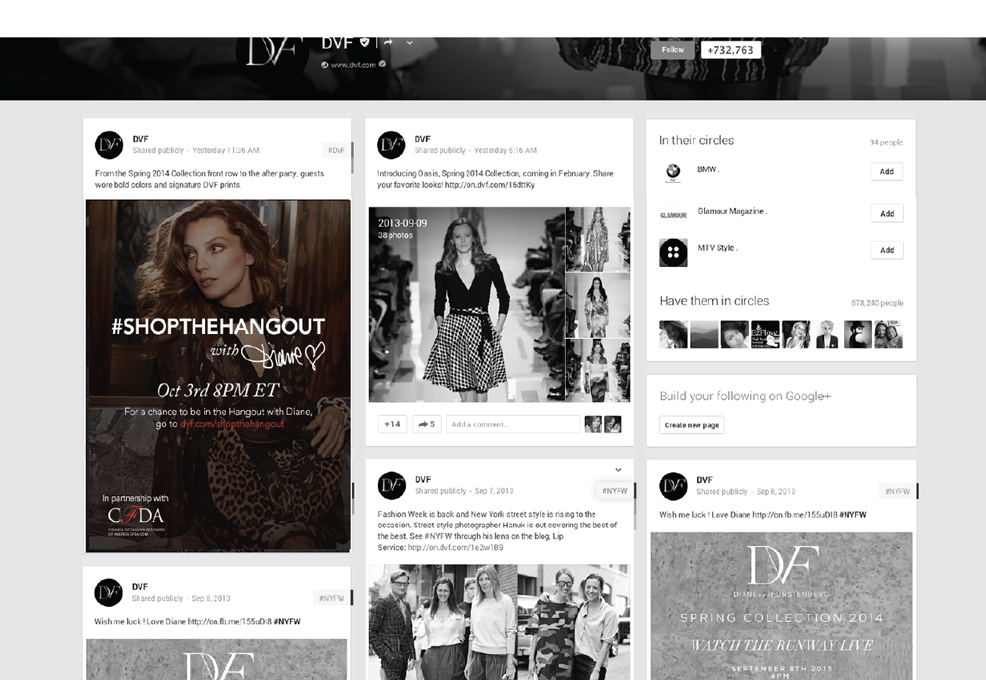
Task: Click the BMW logo in "In their circles"
Action: (x=672, y=170)
